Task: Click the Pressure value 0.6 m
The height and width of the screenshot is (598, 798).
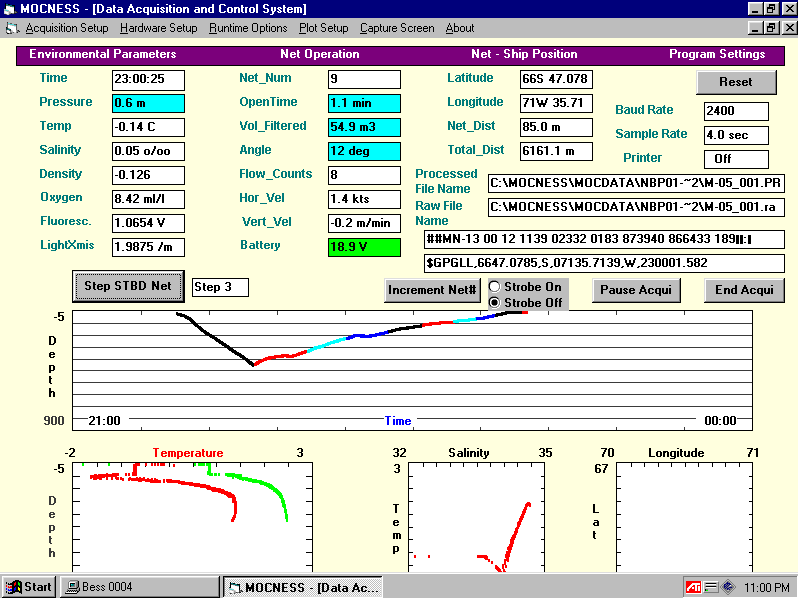Action: pyautogui.click(x=148, y=103)
